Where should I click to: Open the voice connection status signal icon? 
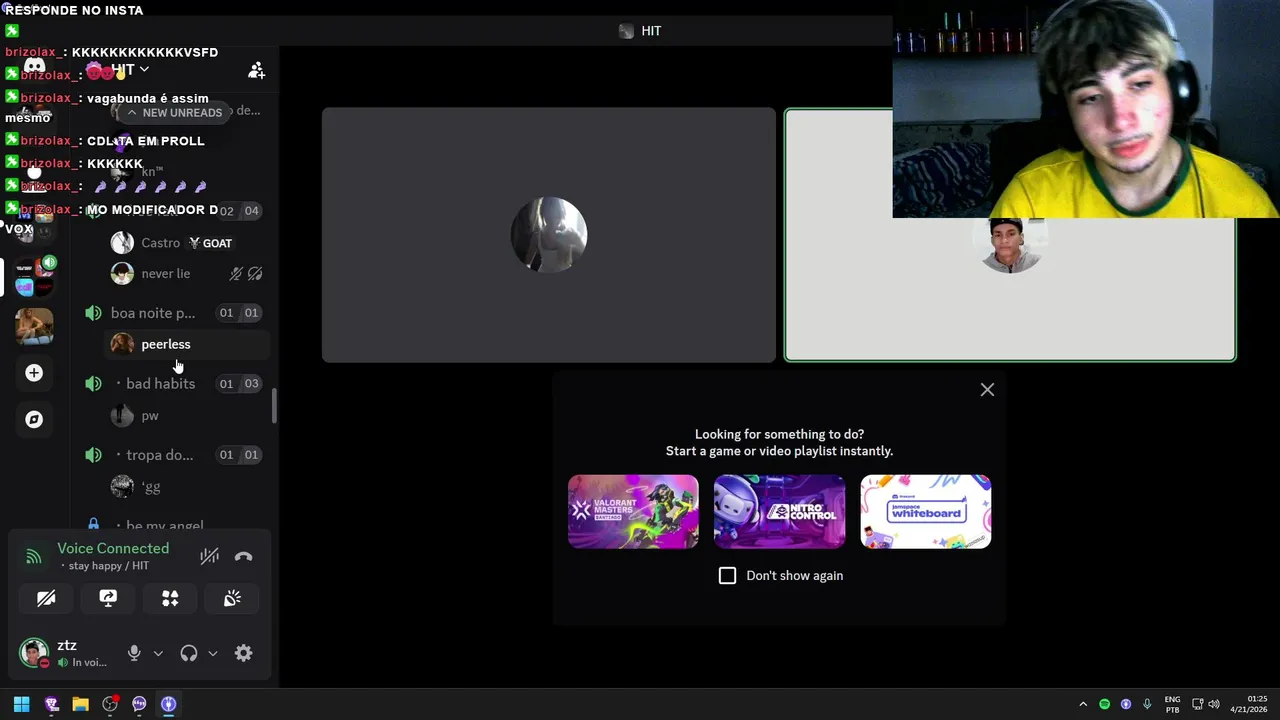pos(34,557)
